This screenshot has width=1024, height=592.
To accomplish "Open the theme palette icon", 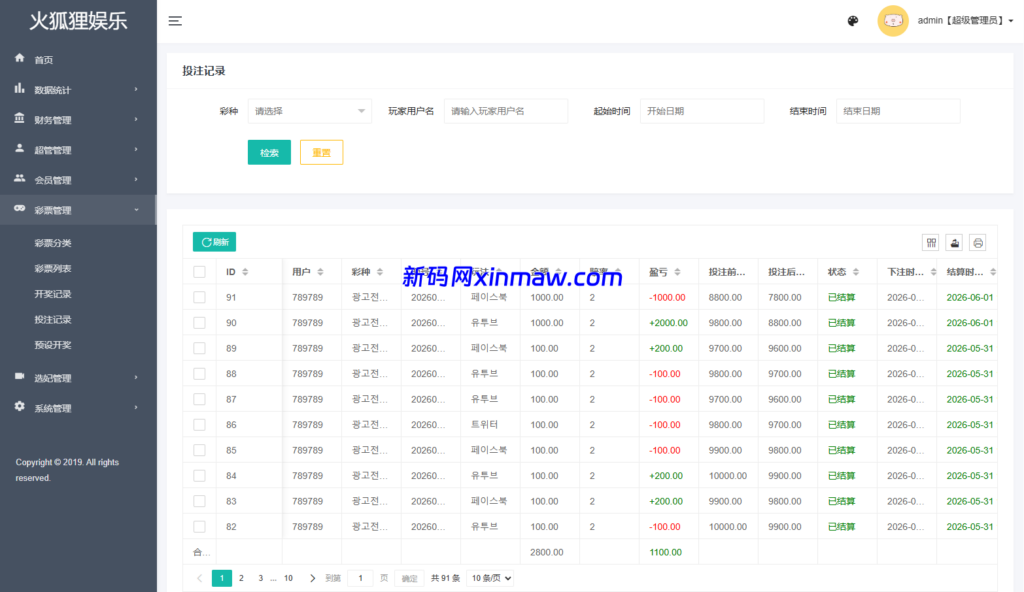I will tap(853, 21).
